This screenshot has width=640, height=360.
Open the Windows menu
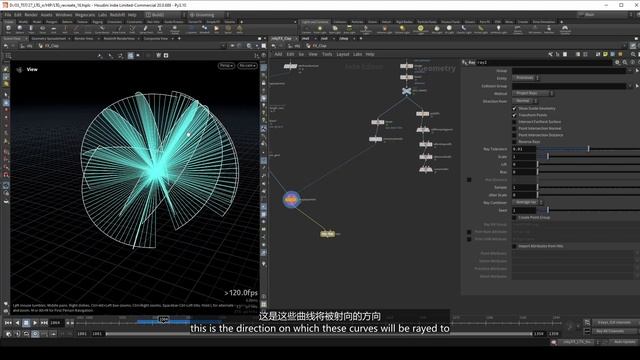(64, 15)
